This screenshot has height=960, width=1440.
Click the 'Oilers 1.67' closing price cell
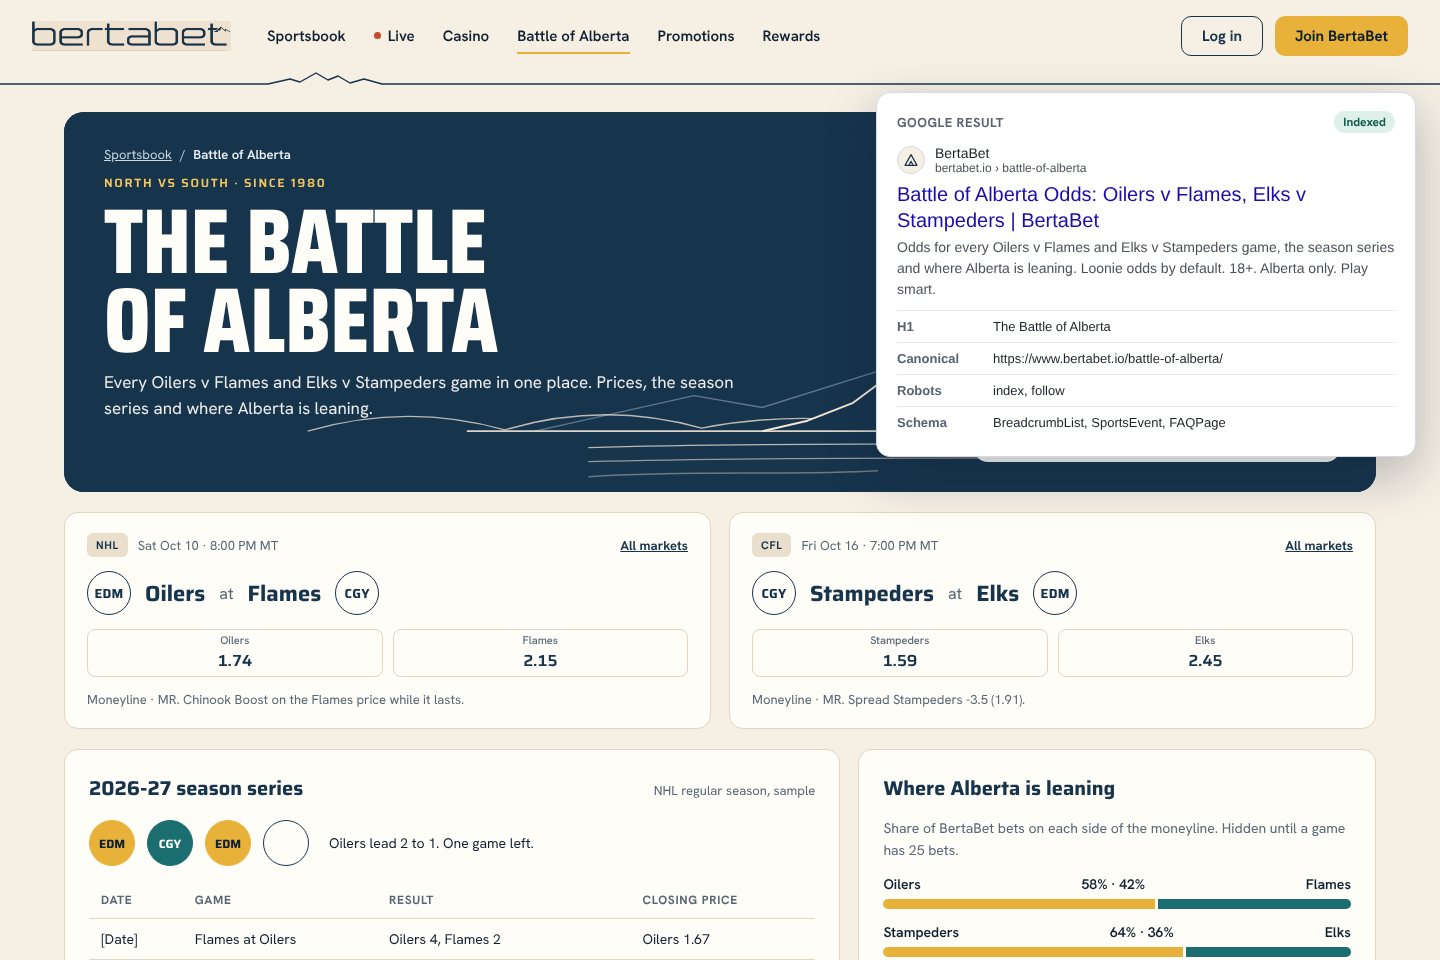pyautogui.click(x=676, y=939)
